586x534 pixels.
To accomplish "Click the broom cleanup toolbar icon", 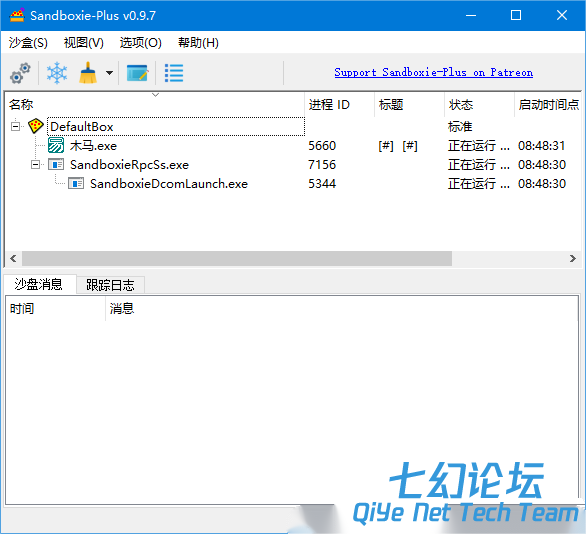I will 88,73.
